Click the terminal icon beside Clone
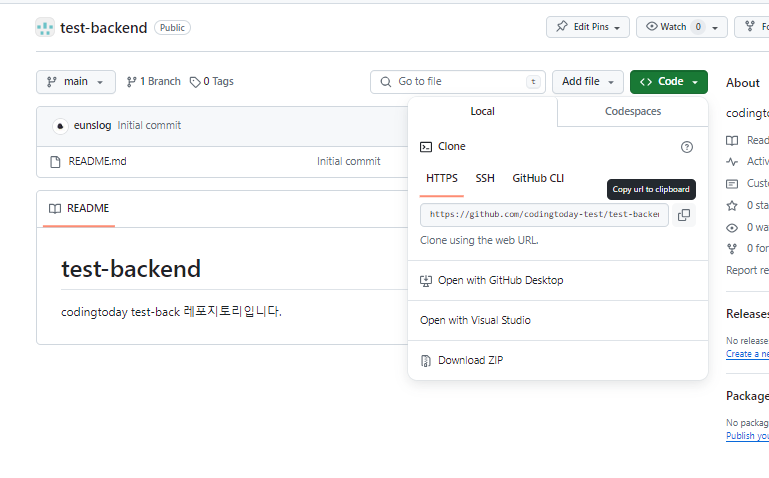 426,147
